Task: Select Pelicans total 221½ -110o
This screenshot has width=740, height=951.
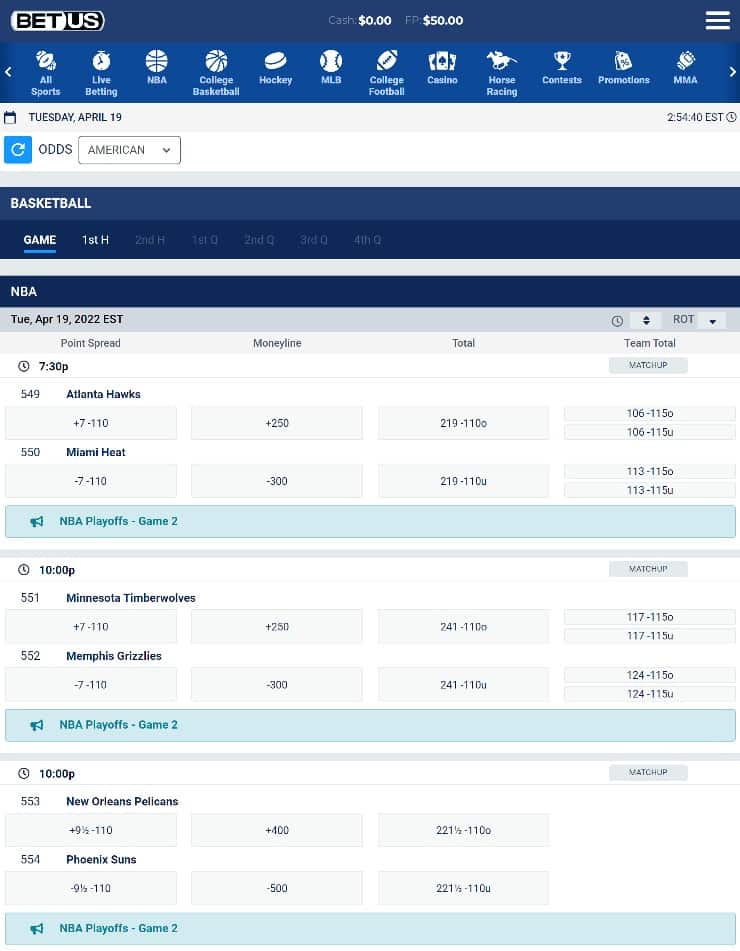Action: (463, 830)
